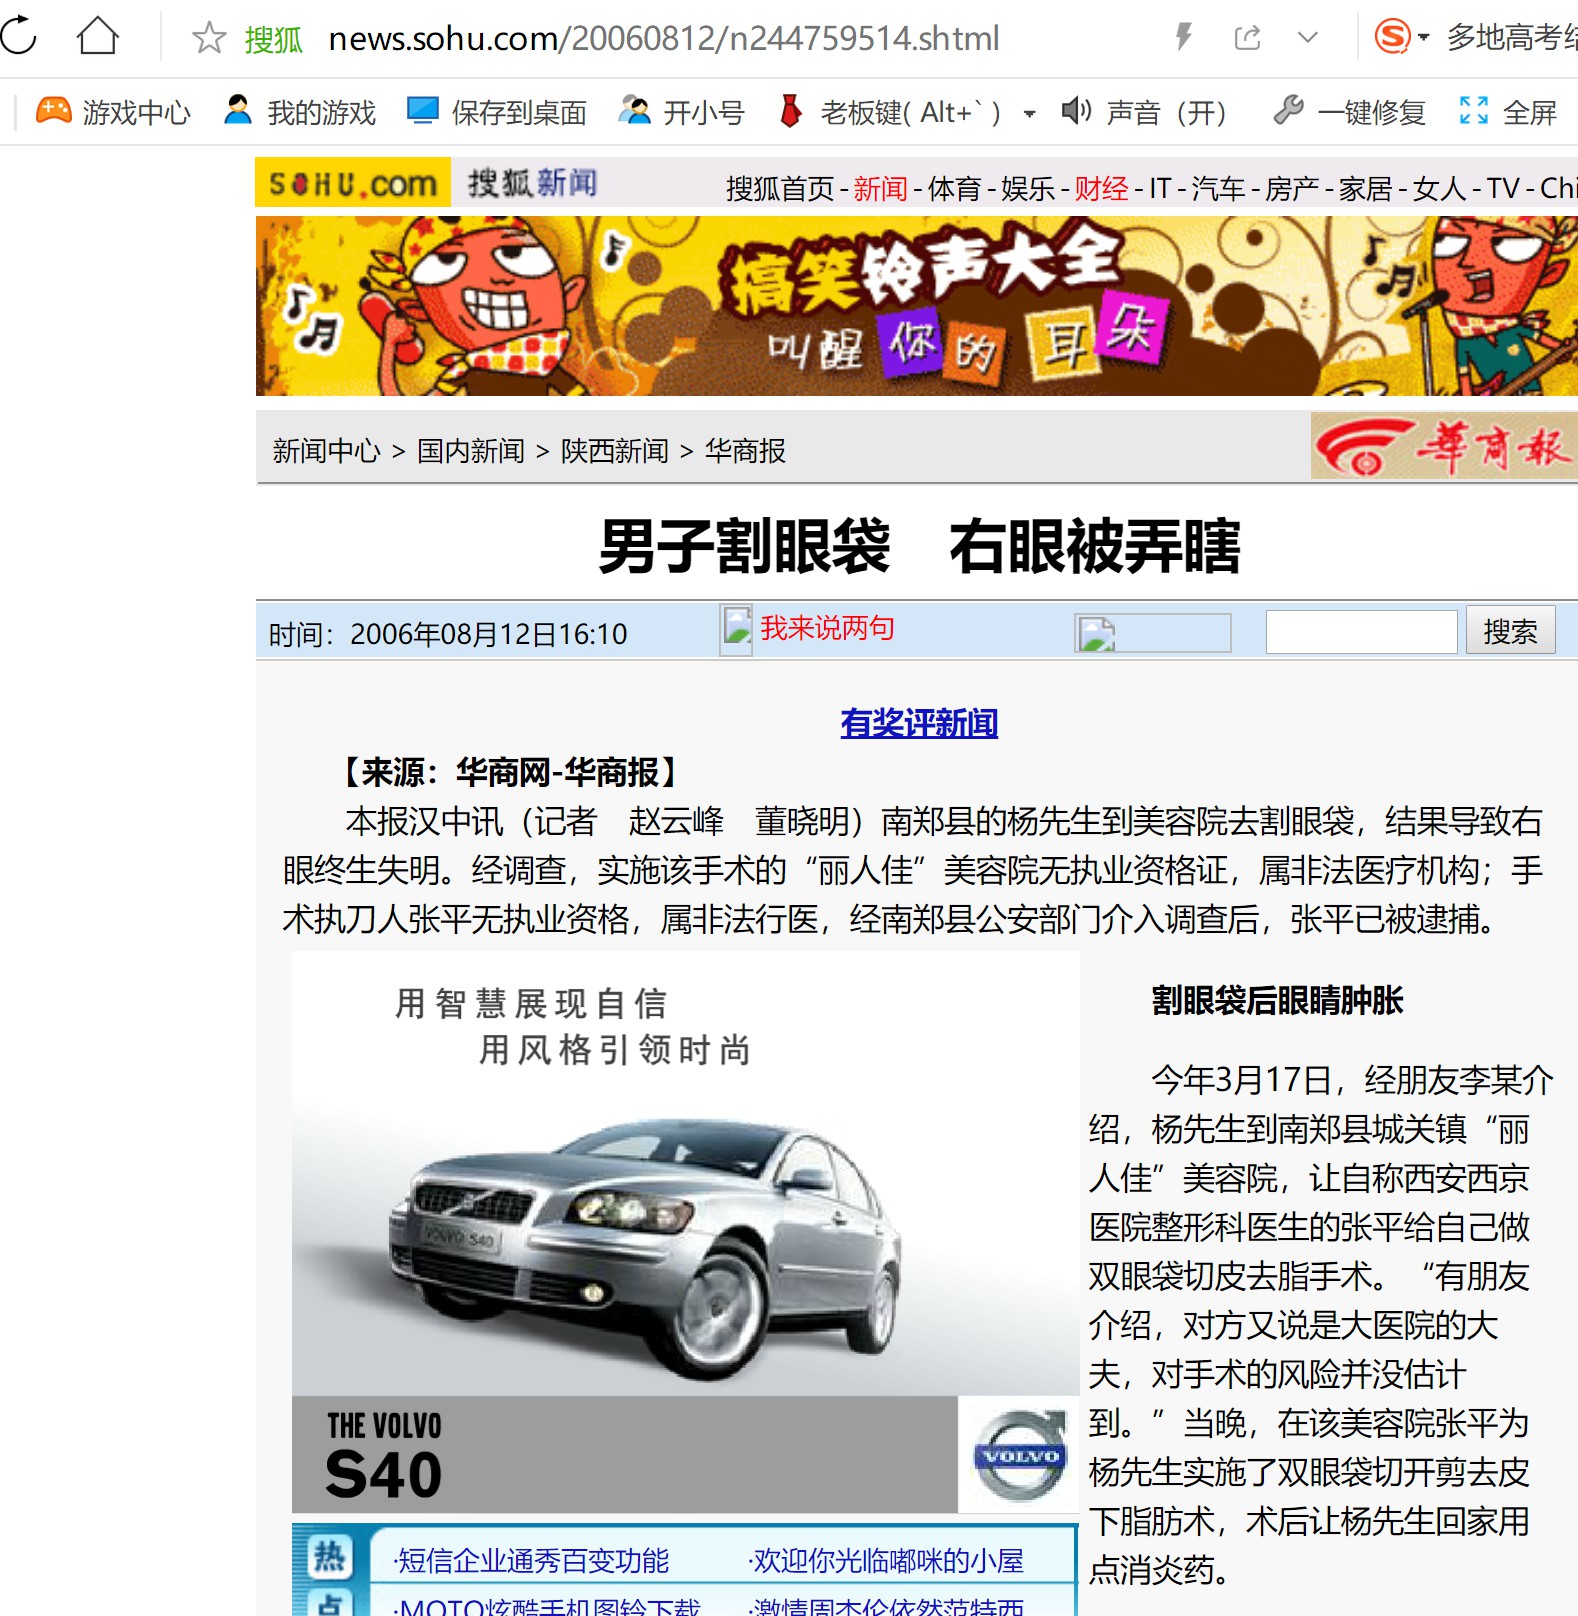Image resolution: width=1578 pixels, height=1616 pixels.
Task: Click the article headline 男子割眼袋 右眼被弄瞎
Action: (x=919, y=546)
